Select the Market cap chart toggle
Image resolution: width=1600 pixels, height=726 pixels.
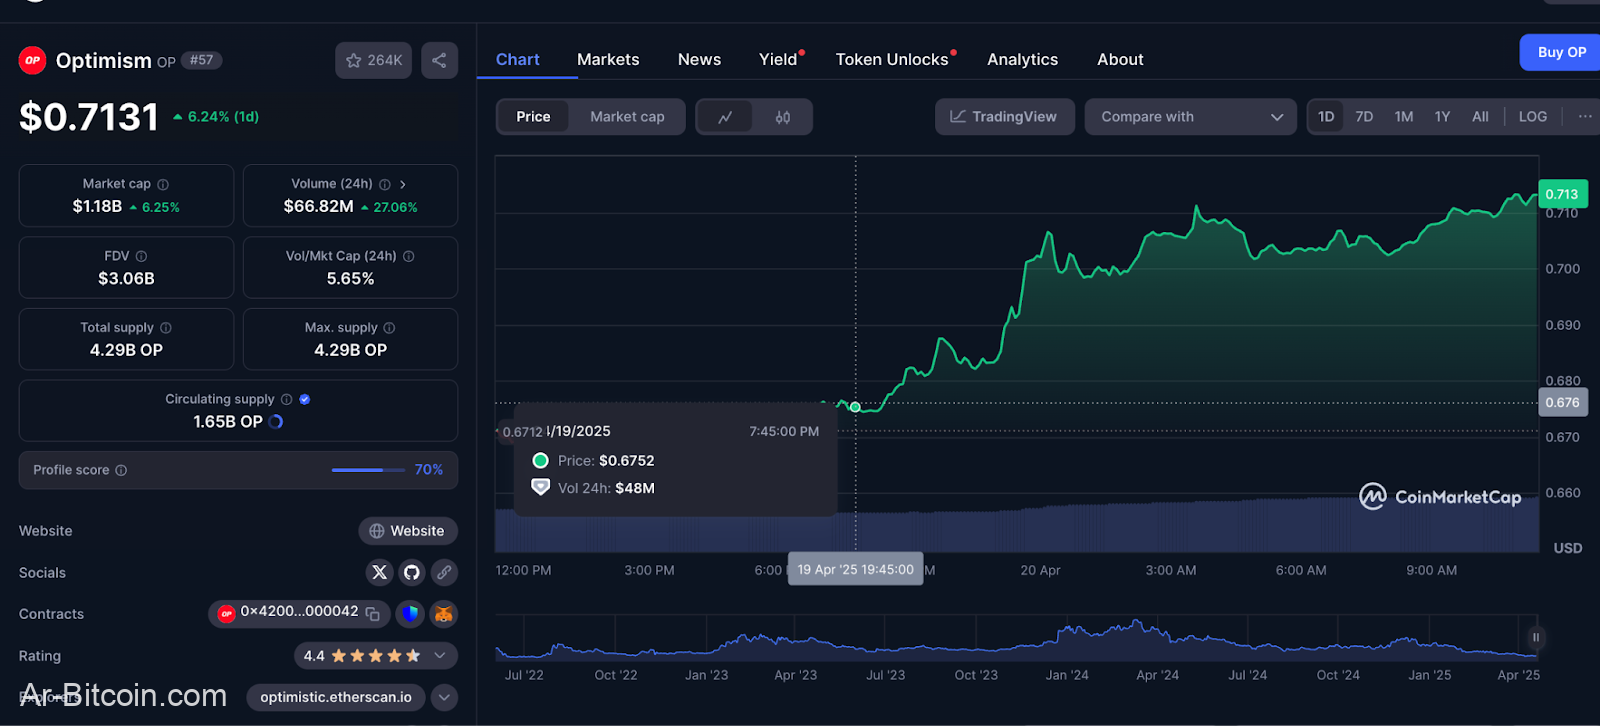pos(627,117)
